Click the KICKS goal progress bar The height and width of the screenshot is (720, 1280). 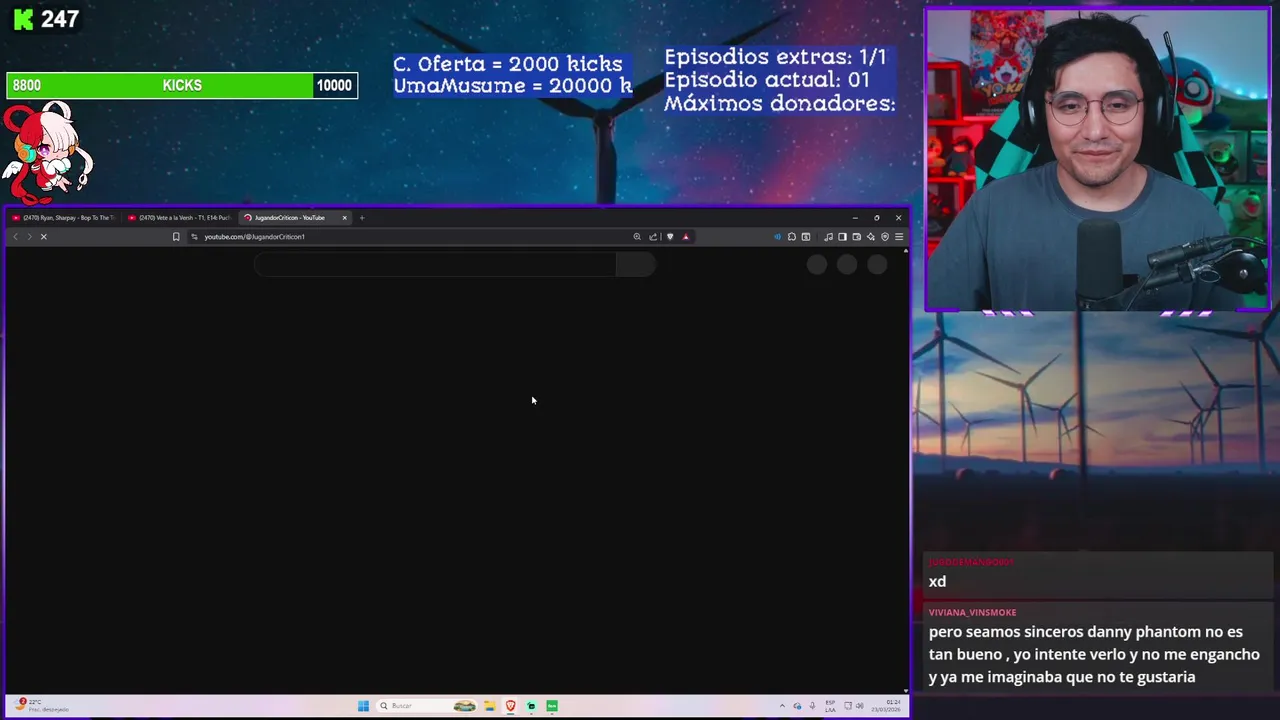(182, 85)
